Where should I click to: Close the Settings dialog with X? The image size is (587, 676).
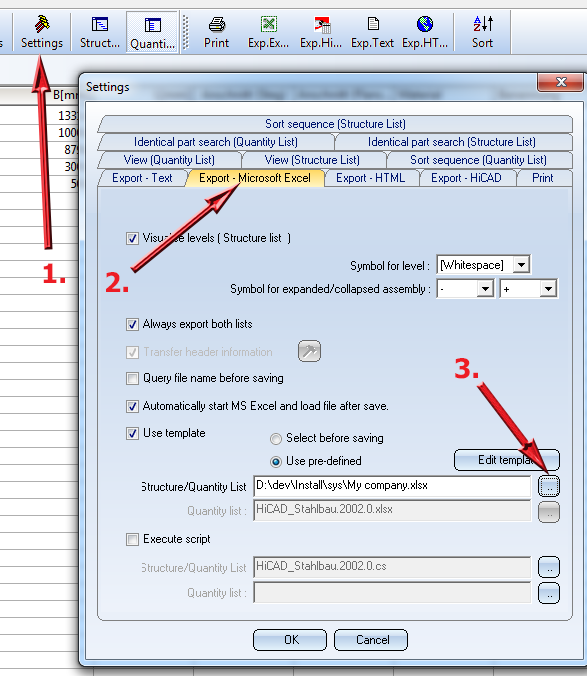coord(561,82)
